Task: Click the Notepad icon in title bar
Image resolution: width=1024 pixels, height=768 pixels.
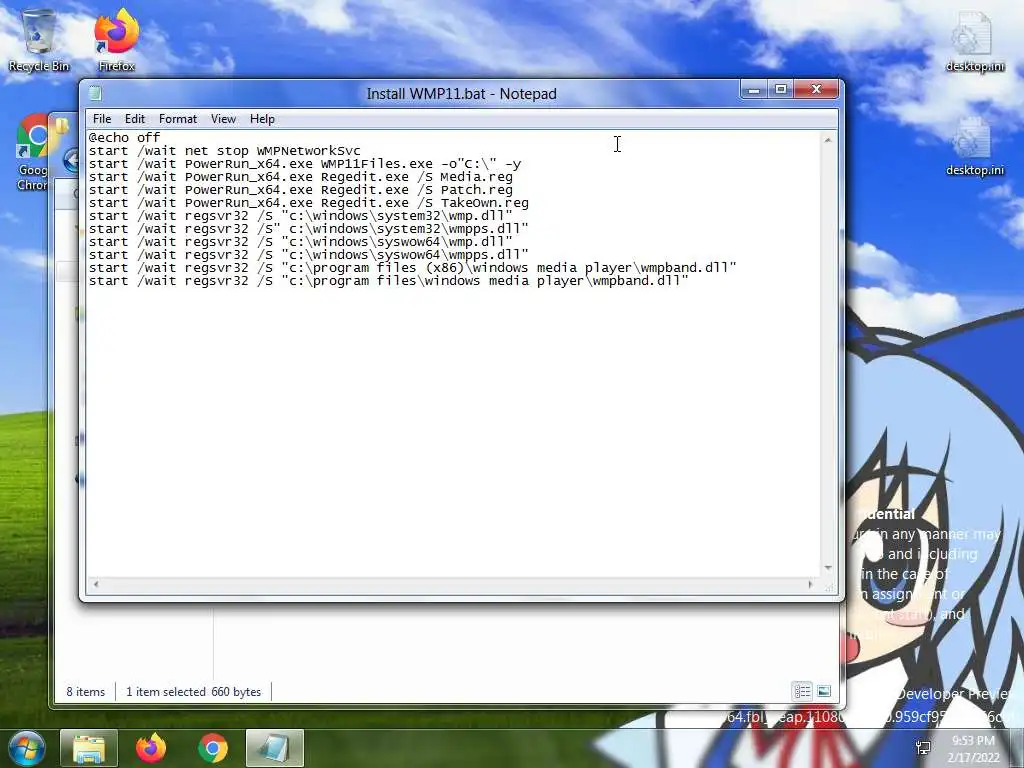Action: click(x=95, y=93)
